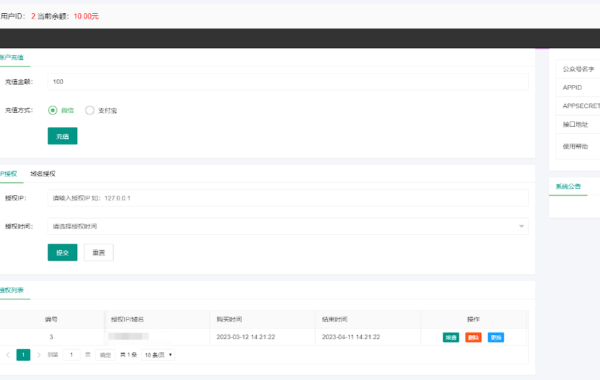Click the green action button in row 3
Screen dimensions: 600x380
(451, 337)
